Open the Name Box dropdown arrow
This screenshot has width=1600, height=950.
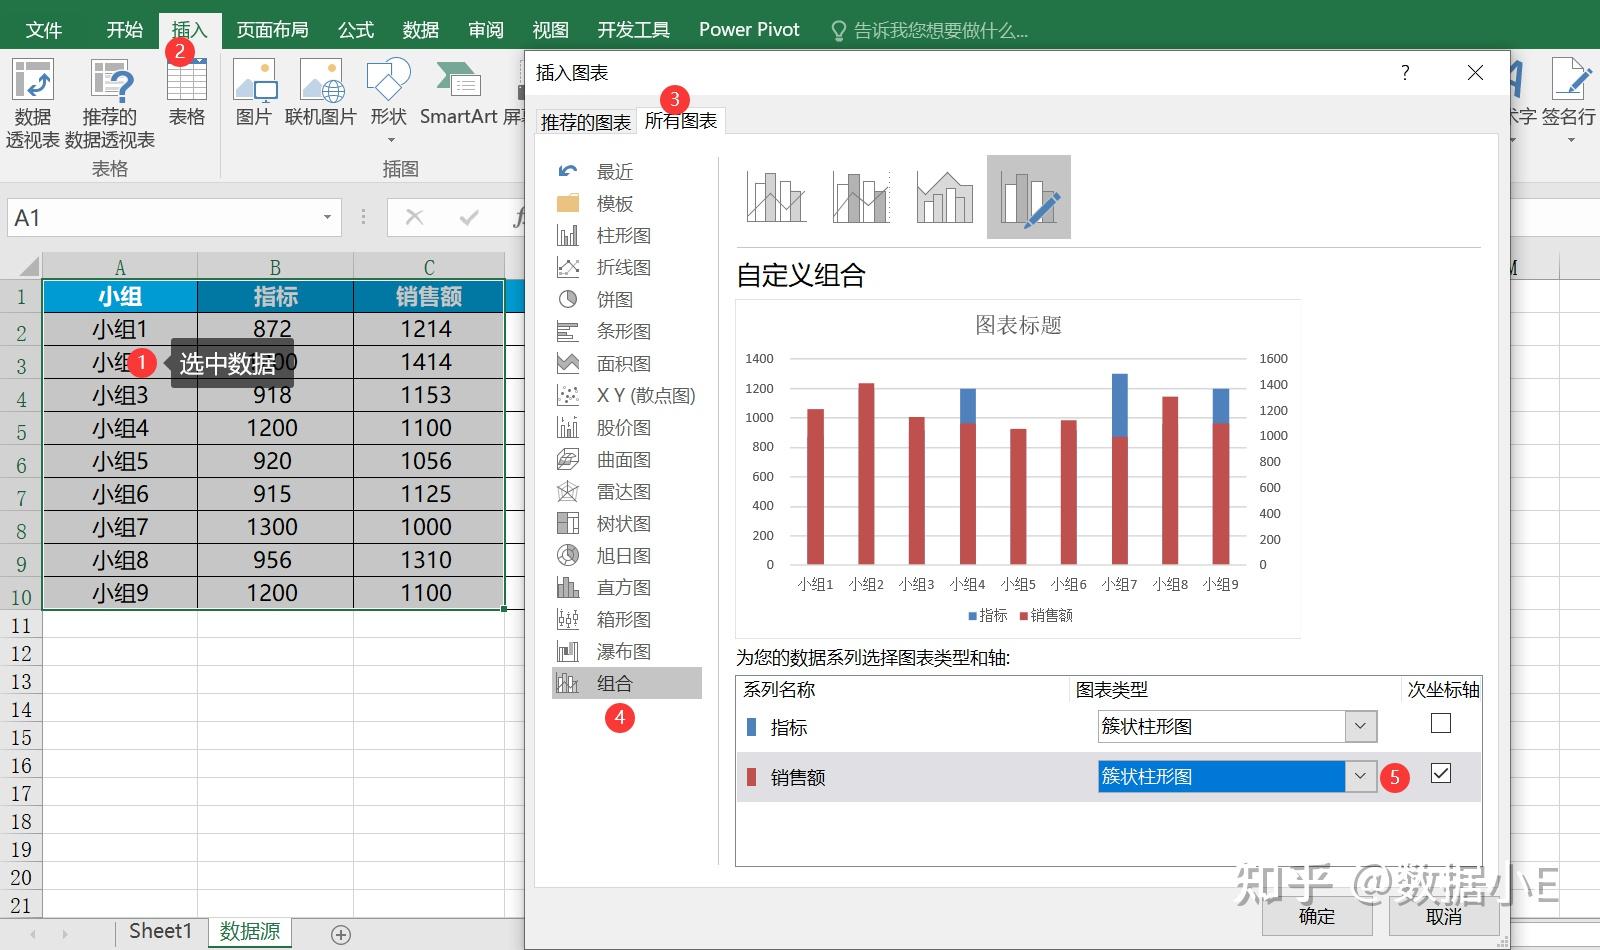click(326, 216)
